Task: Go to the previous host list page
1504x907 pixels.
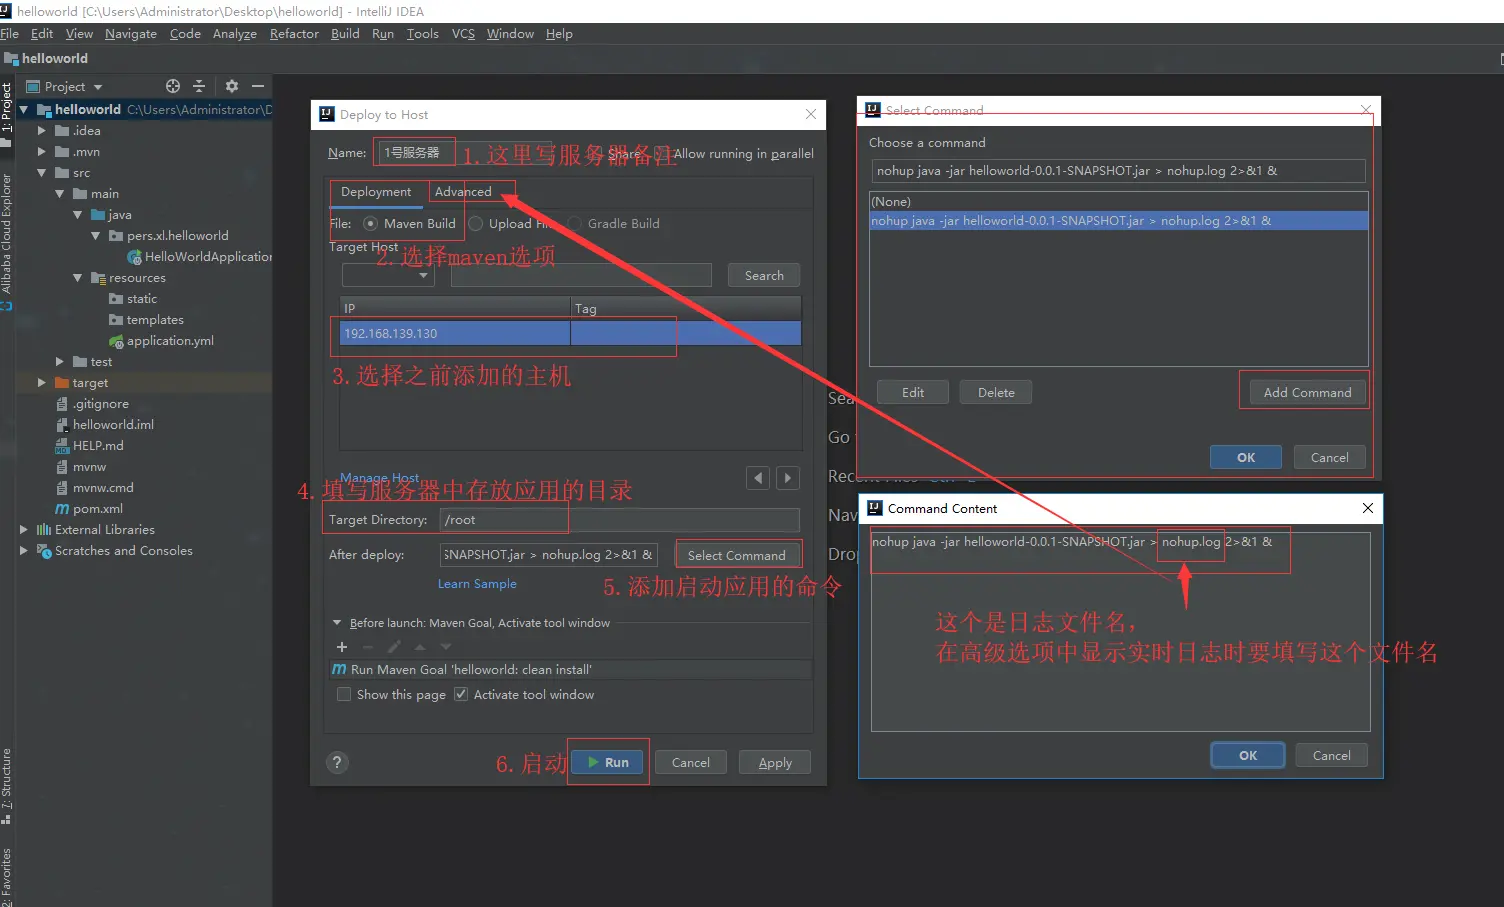Action: (x=758, y=478)
